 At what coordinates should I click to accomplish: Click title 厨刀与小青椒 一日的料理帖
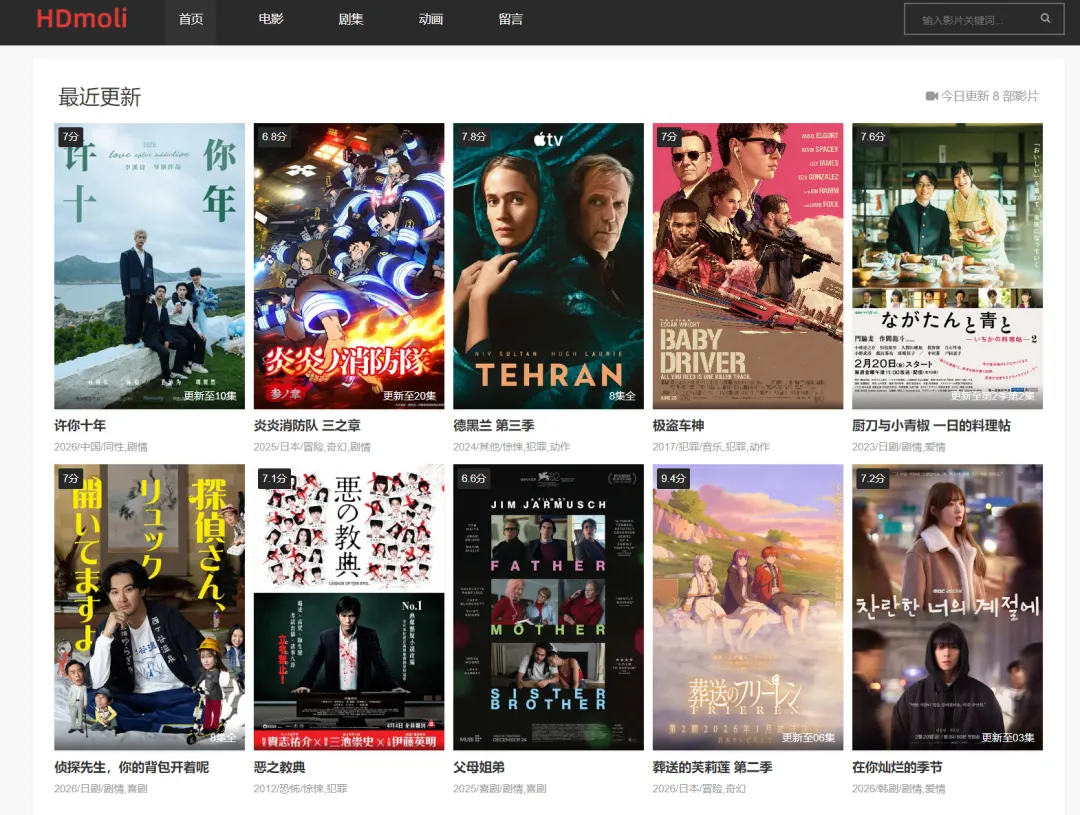pyautogui.click(x=931, y=426)
